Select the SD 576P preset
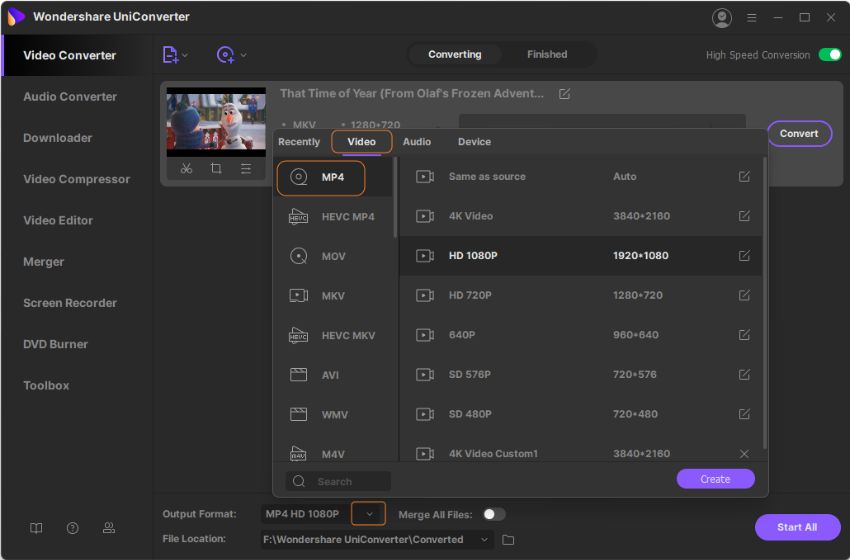850x560 pixels. click(580, 375)
